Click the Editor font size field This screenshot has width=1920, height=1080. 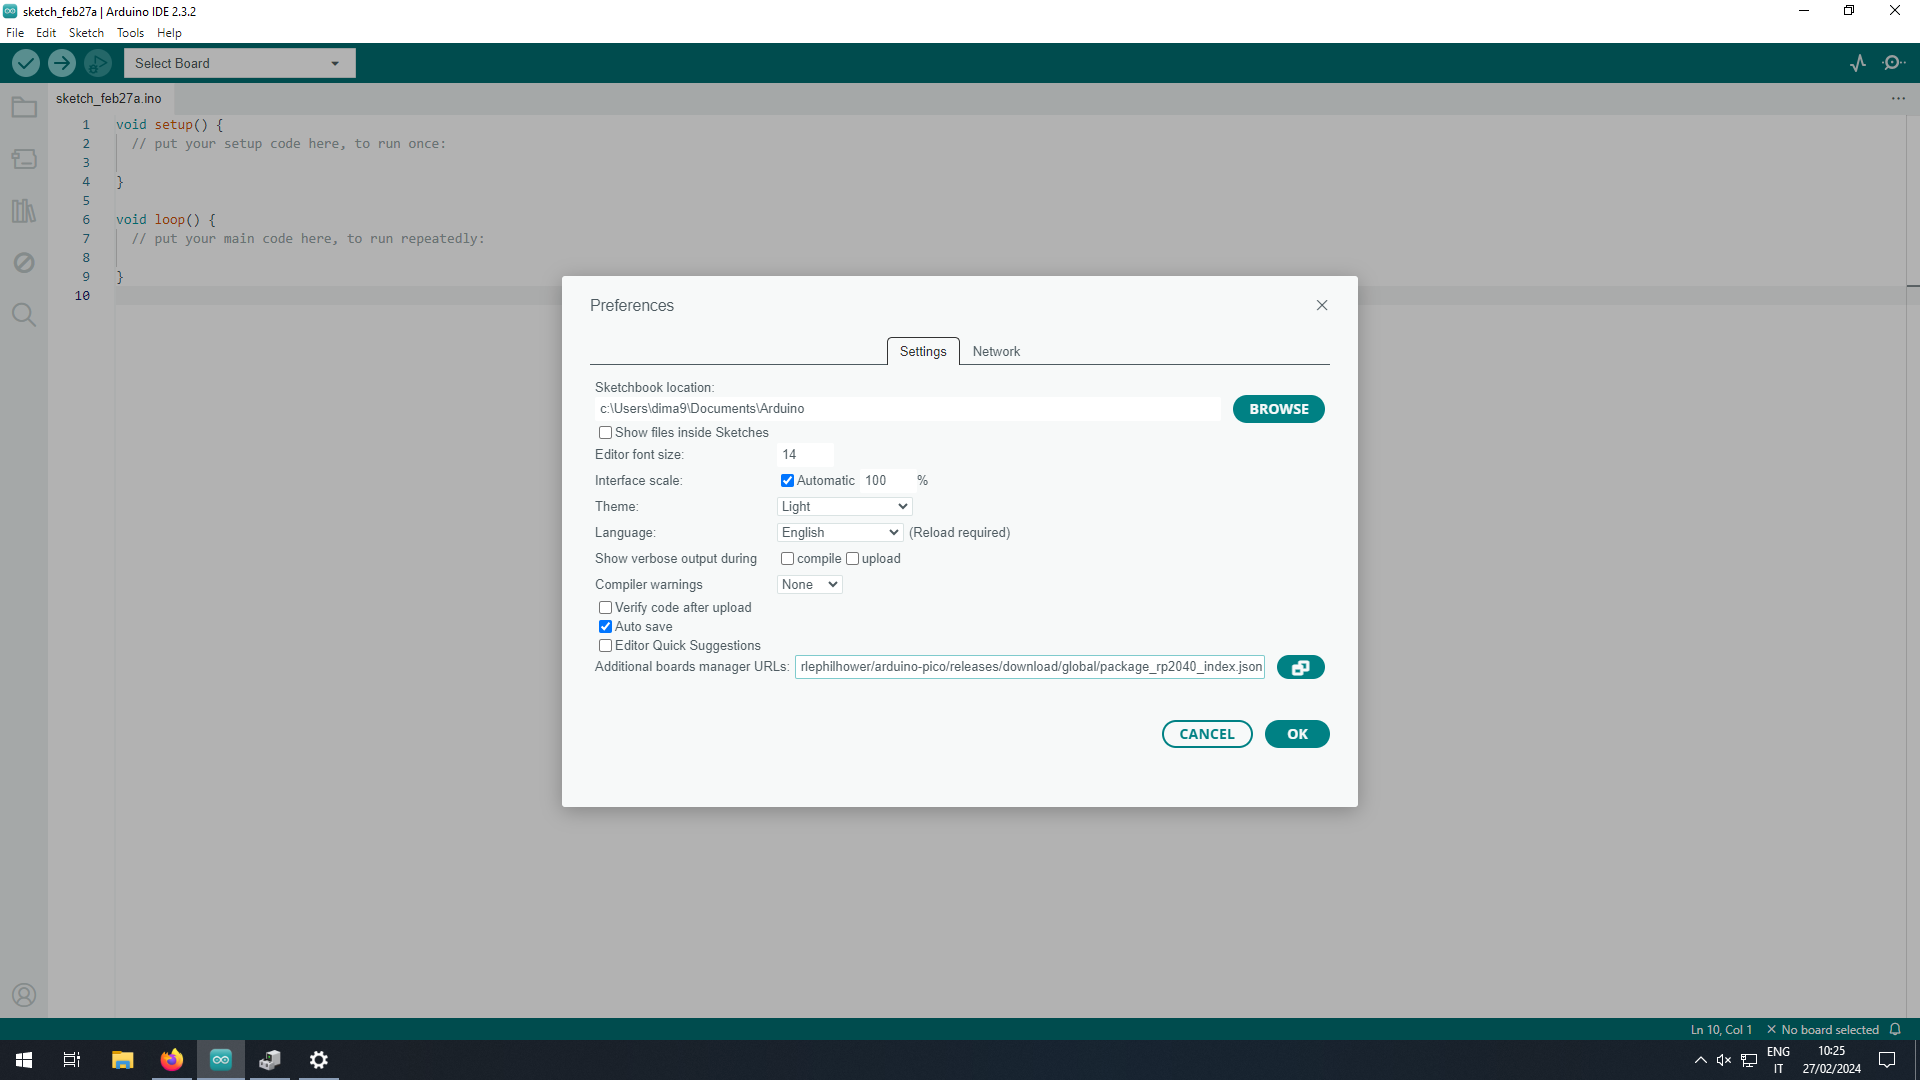(x=805, y=455)
